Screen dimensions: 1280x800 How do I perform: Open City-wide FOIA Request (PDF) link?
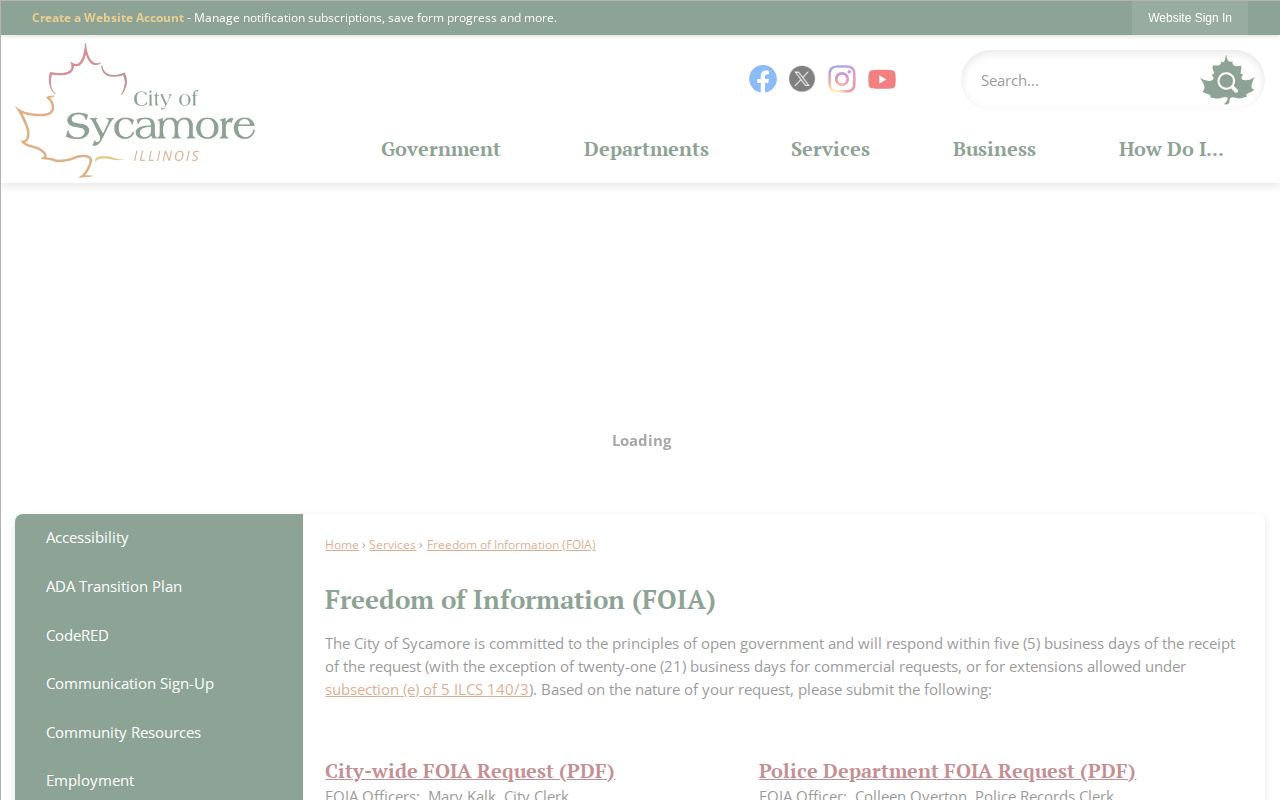point(470,771)
